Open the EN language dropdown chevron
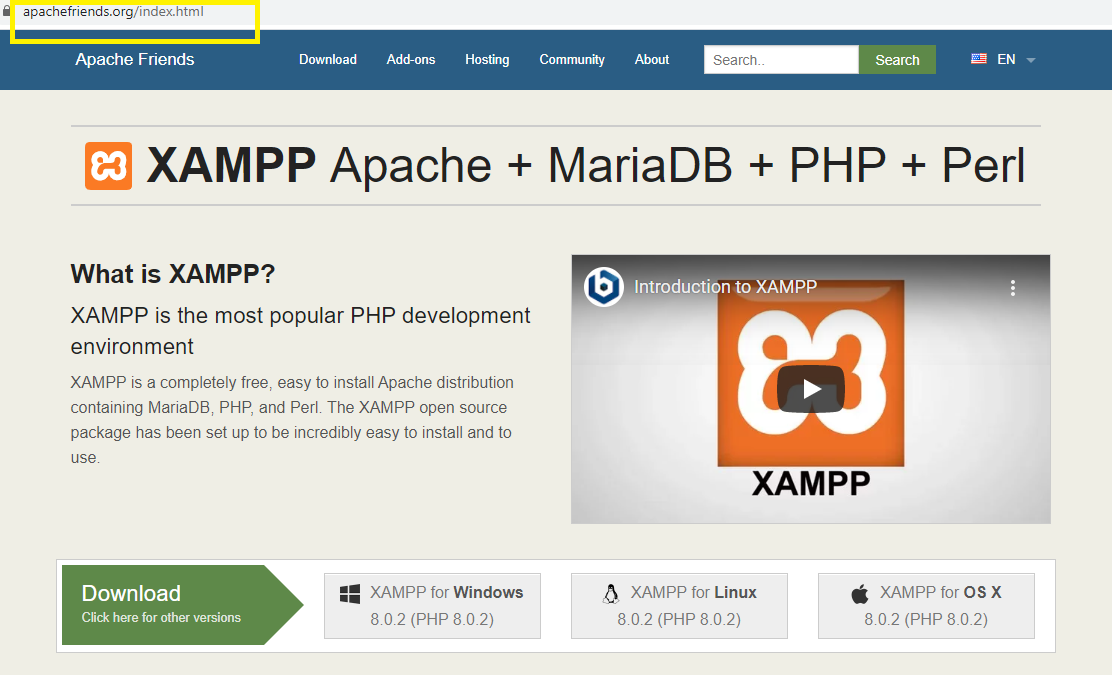This screenshot has width=1112, height=675. click(x=1031, y=60)
